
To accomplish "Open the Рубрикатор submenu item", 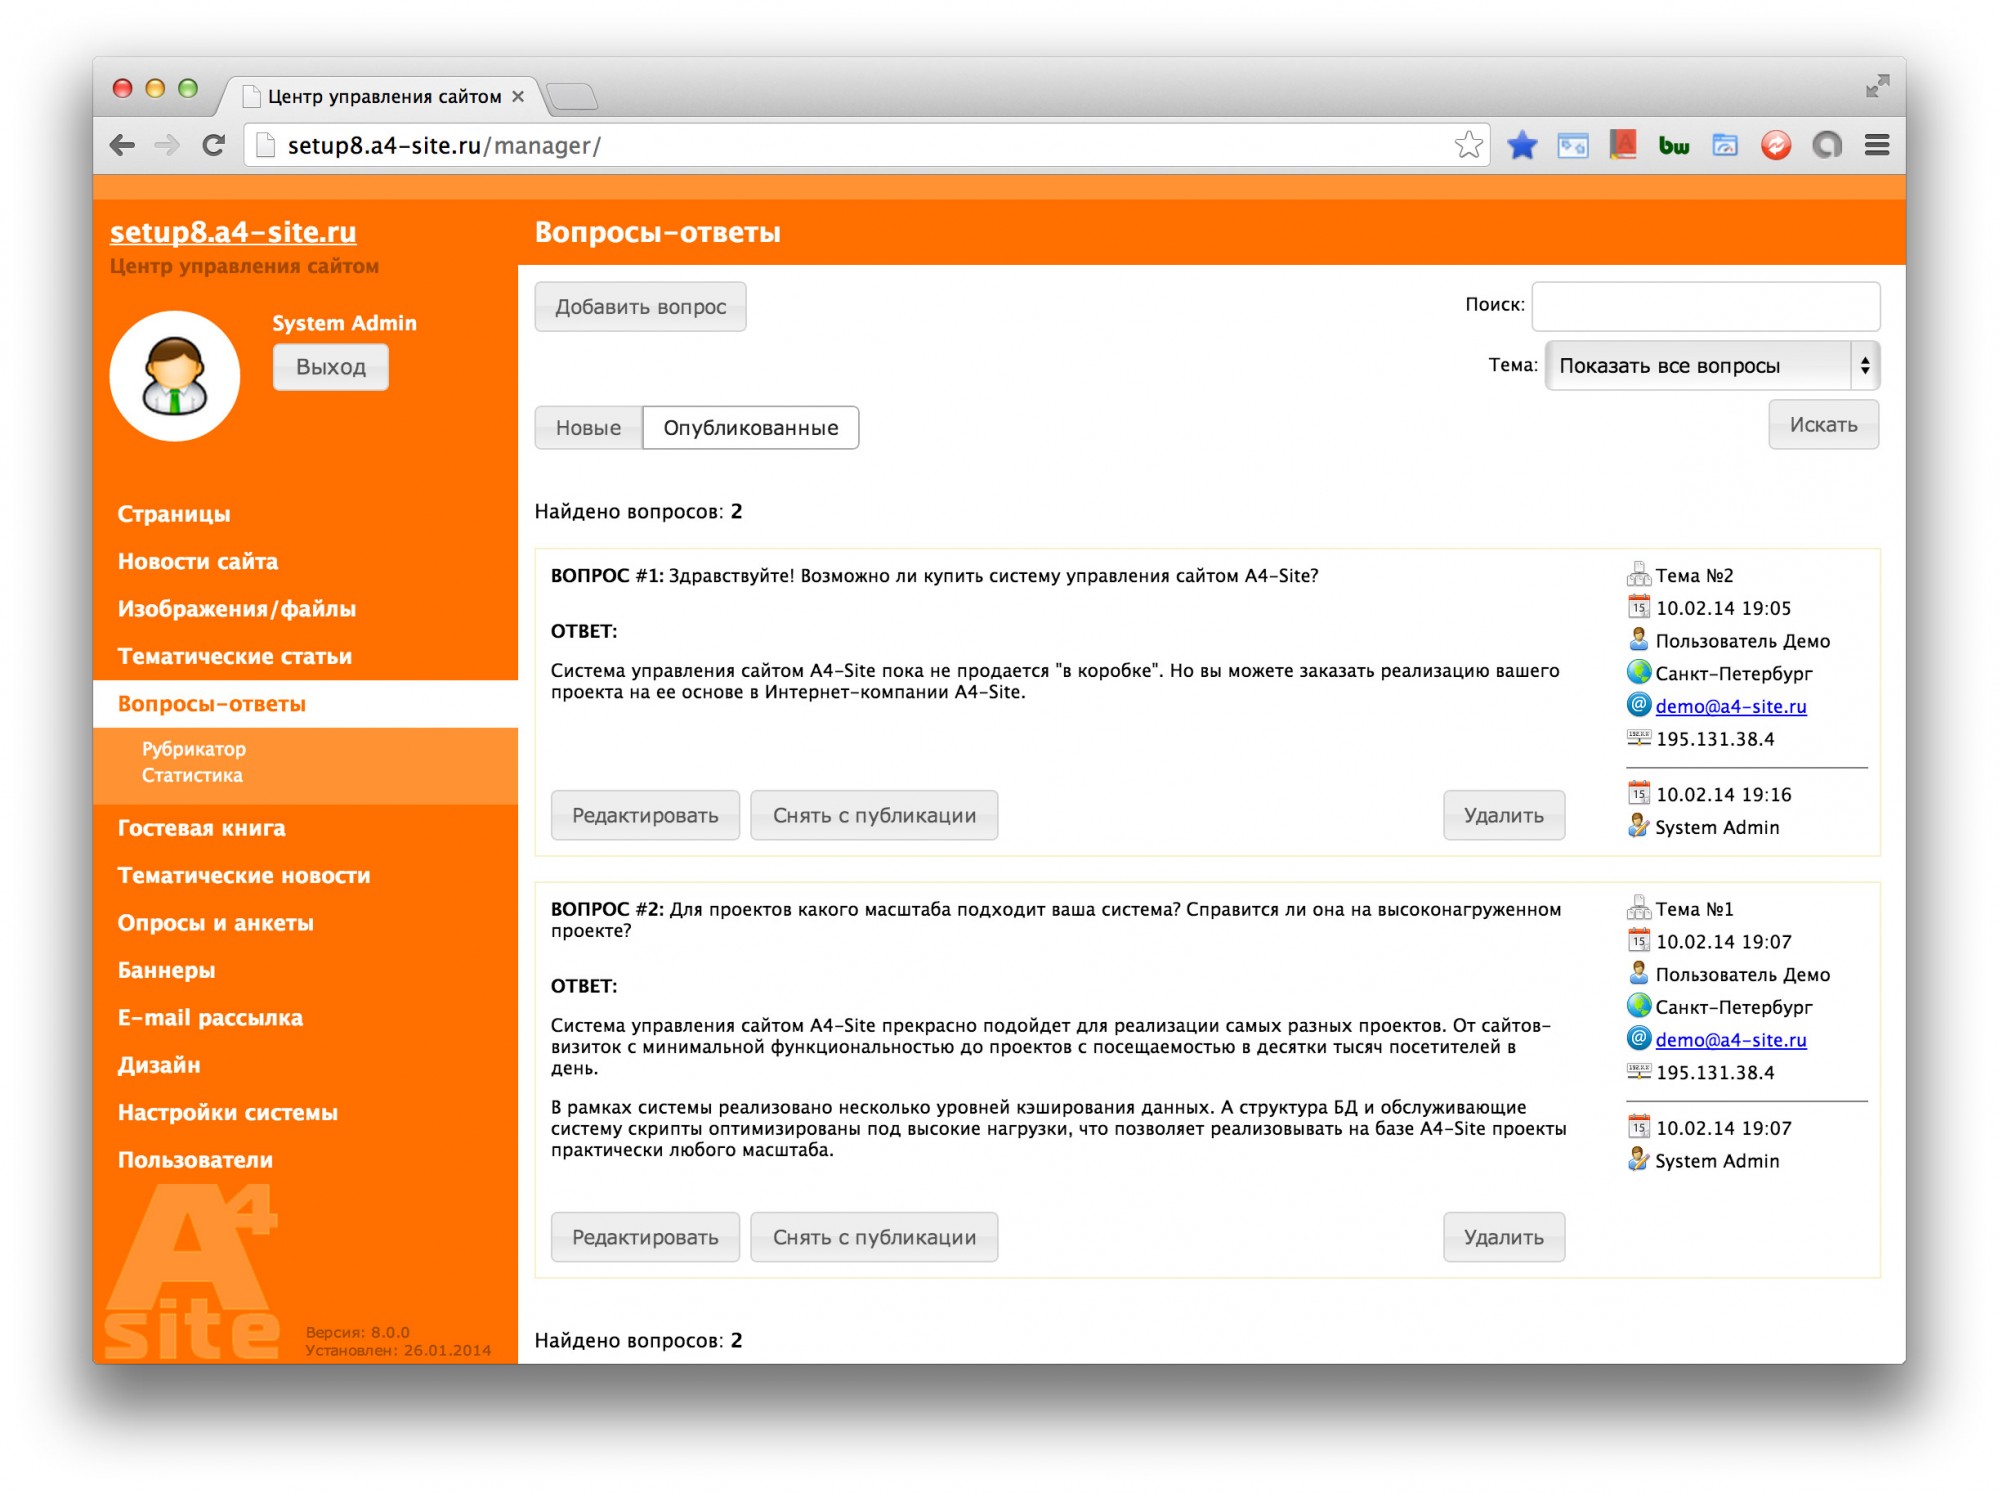I will pos(193,748).
